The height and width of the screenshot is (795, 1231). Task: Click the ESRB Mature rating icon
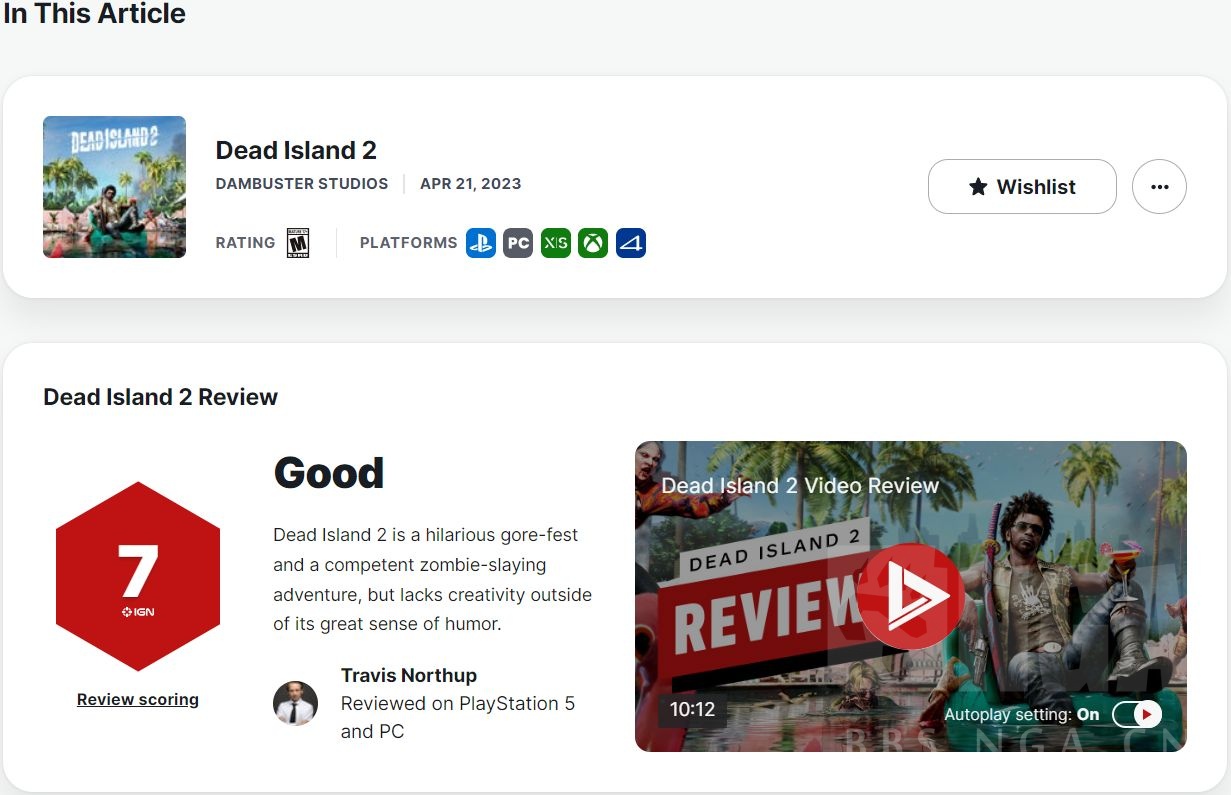click(298, 243)
